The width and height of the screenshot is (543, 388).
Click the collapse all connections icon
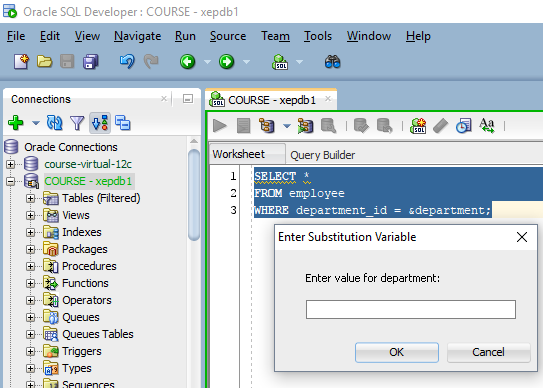coord(123,123)
